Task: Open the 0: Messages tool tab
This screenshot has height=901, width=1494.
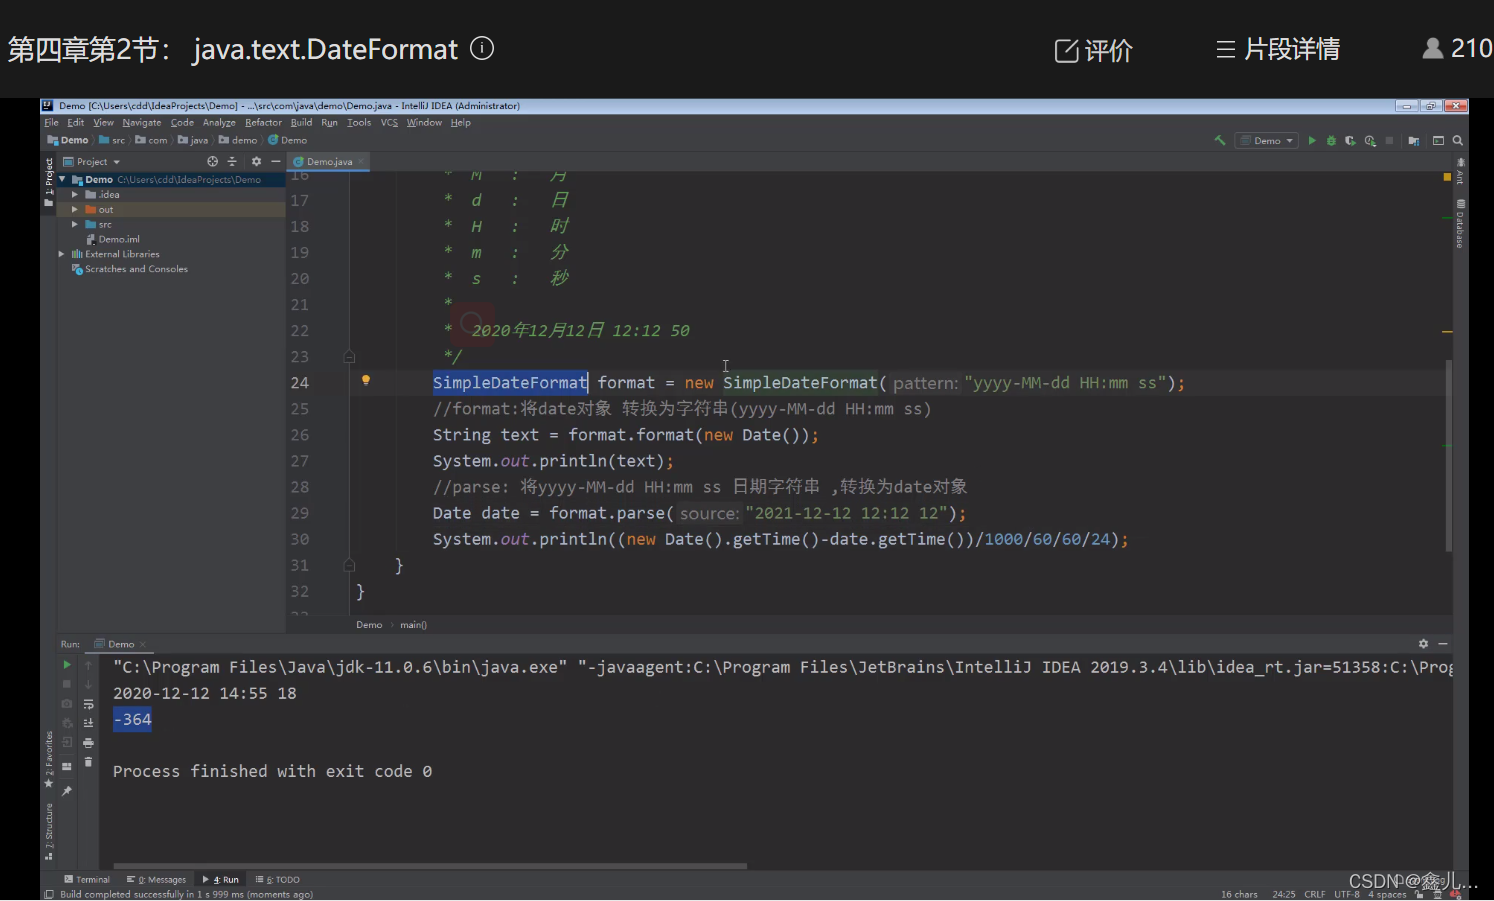Action: point(157,880)
